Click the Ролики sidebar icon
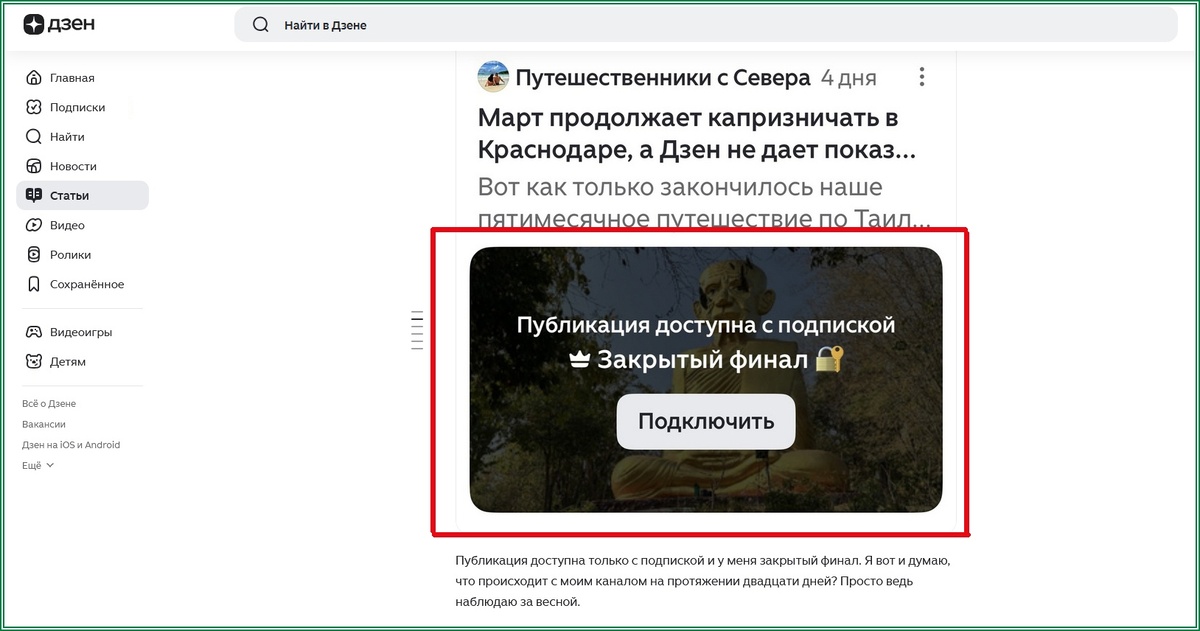 point(33,254)
